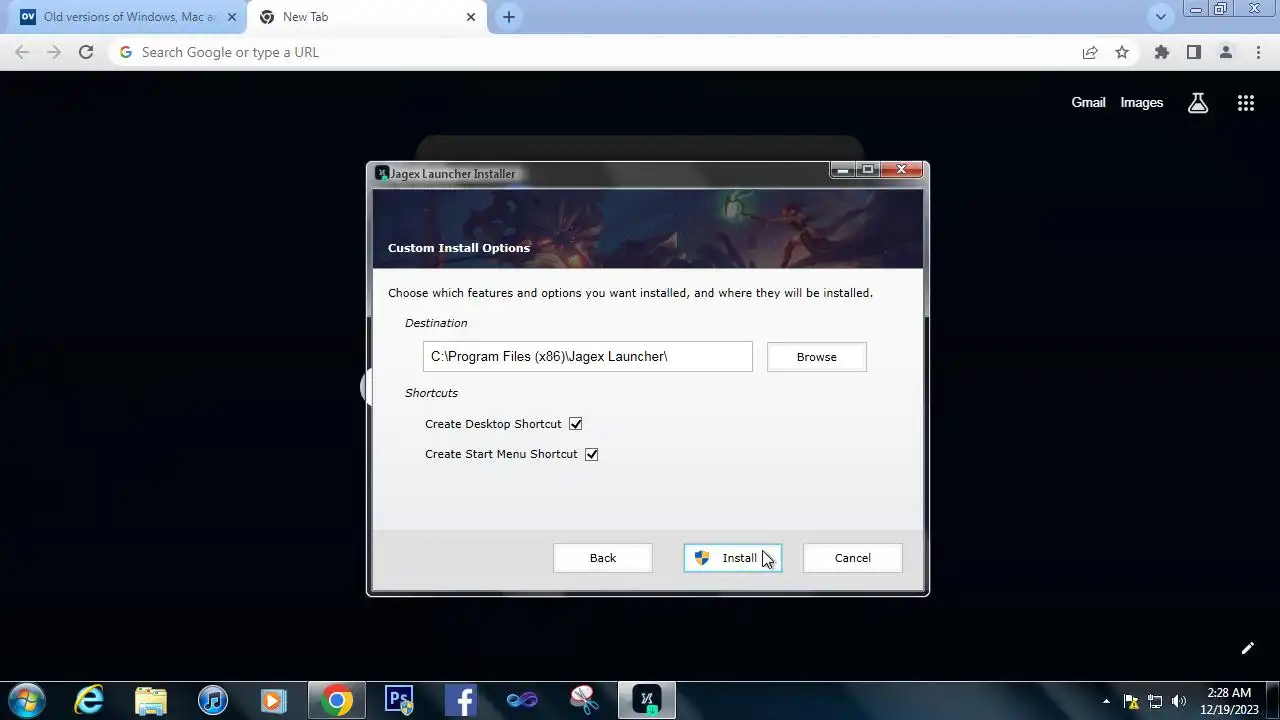Click the destination path input field
This screenshot has width=1280, height=720.
(588, 357)
